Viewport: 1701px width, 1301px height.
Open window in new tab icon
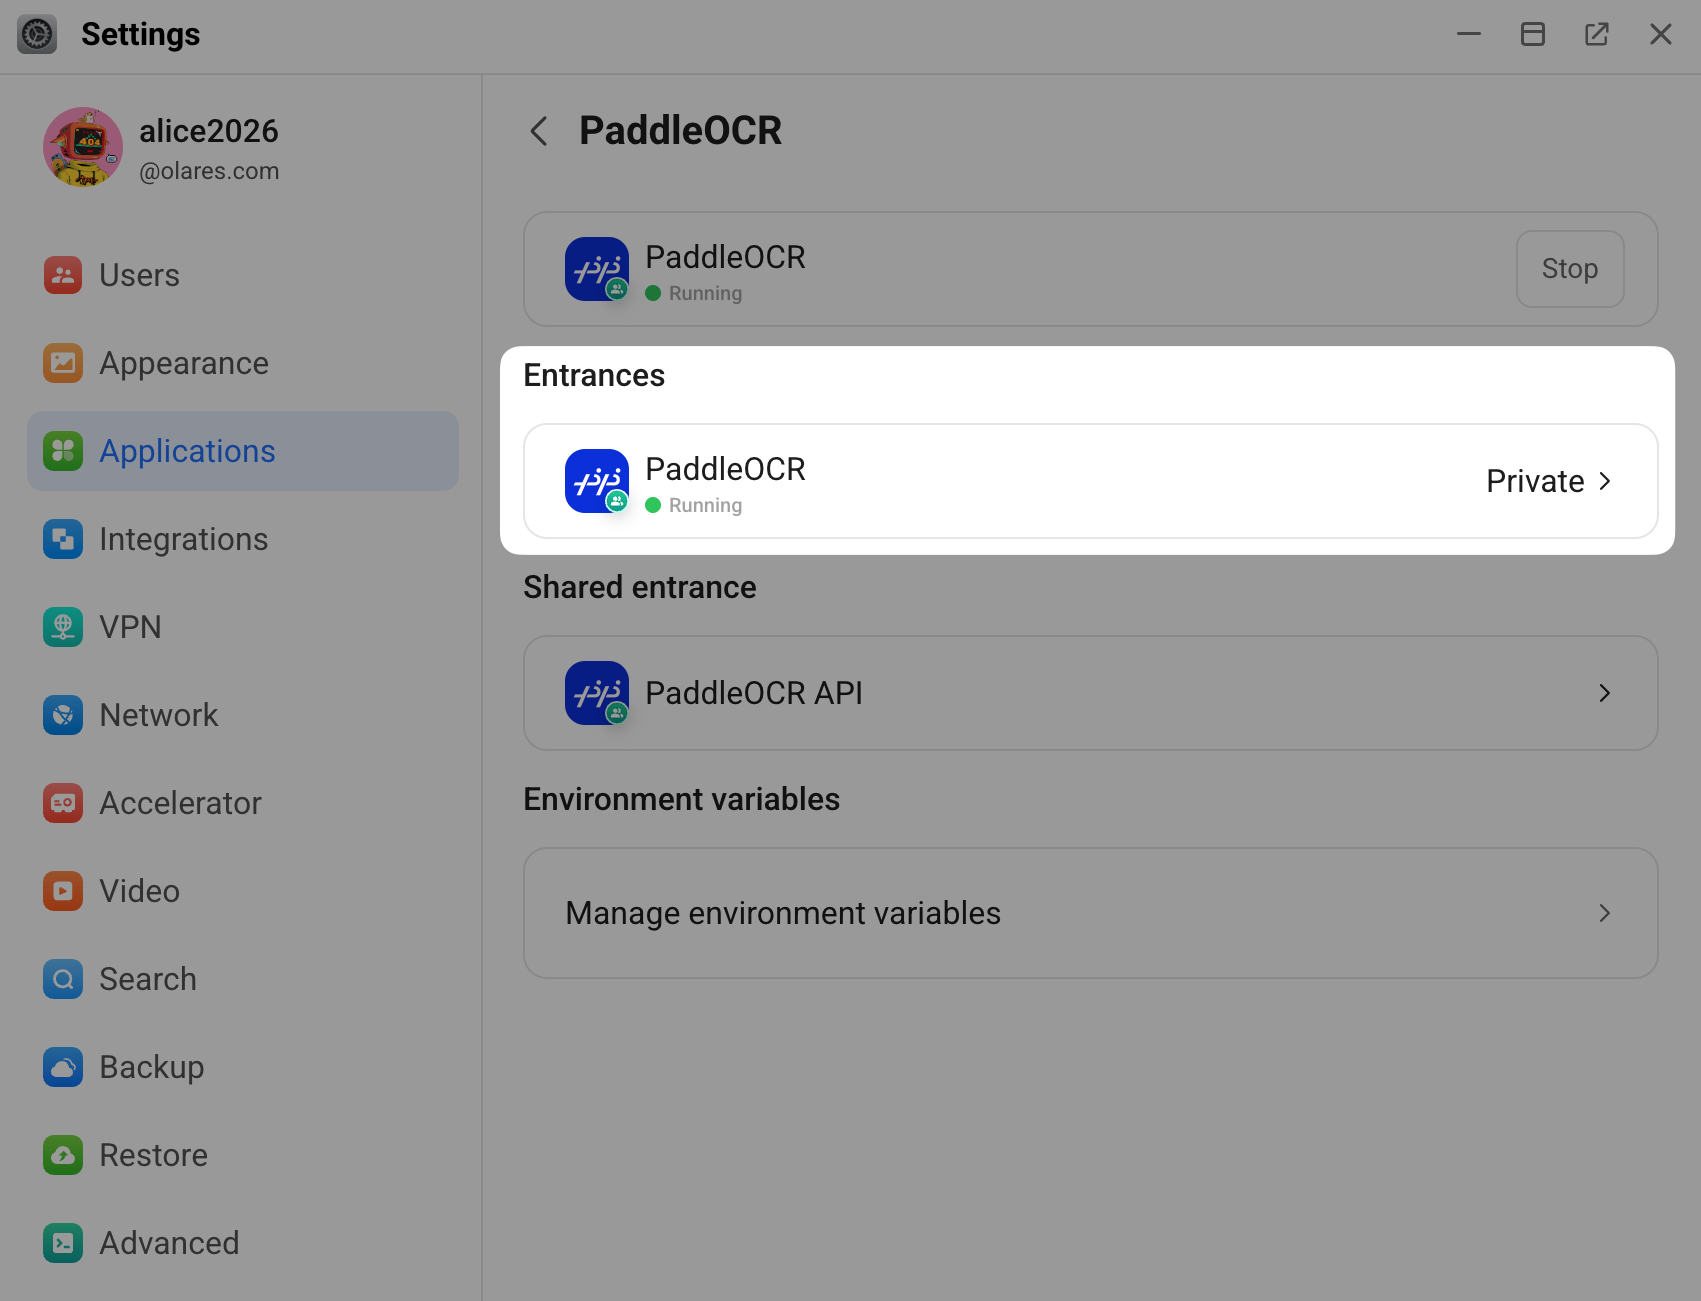1597,34
